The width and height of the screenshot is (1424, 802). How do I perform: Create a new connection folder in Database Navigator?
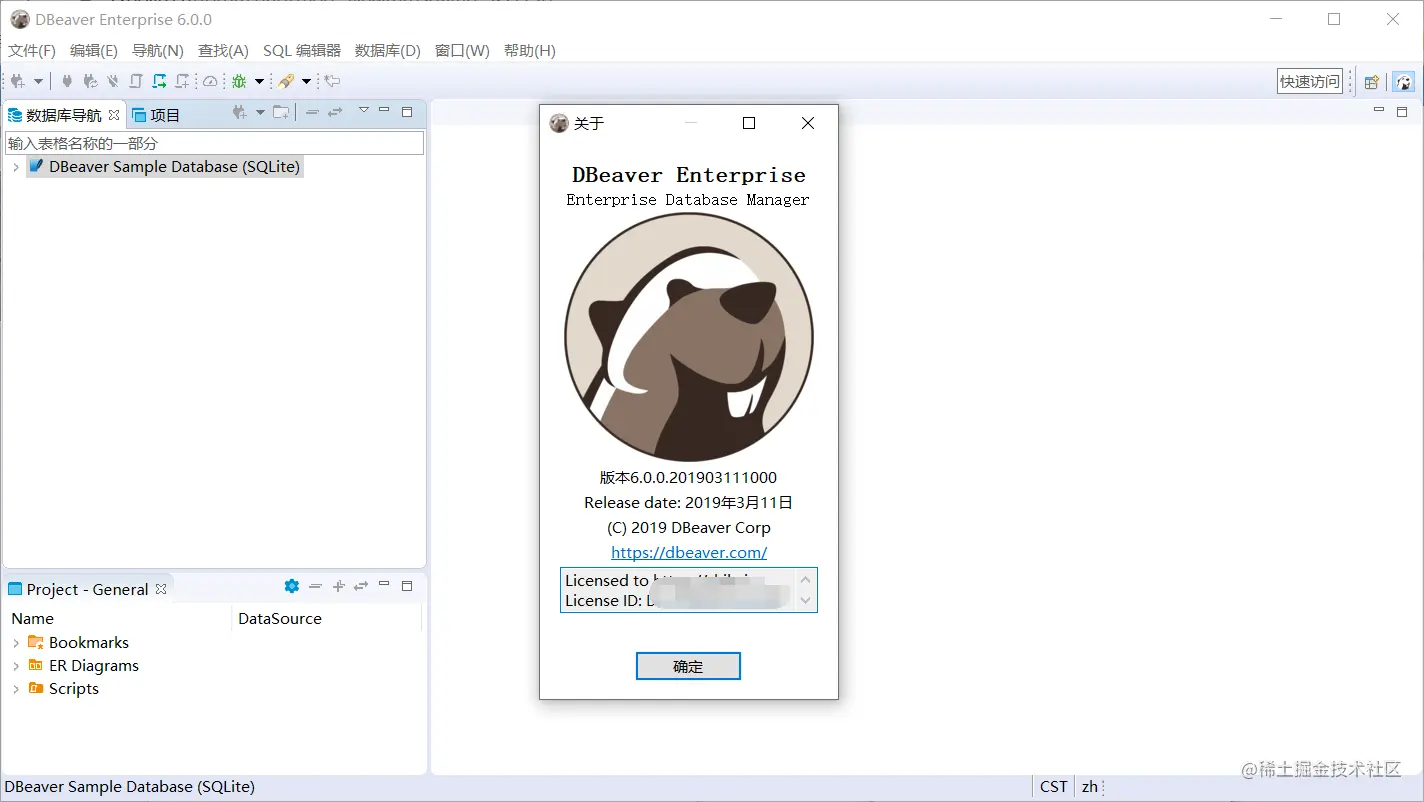[x=280, y=112]
